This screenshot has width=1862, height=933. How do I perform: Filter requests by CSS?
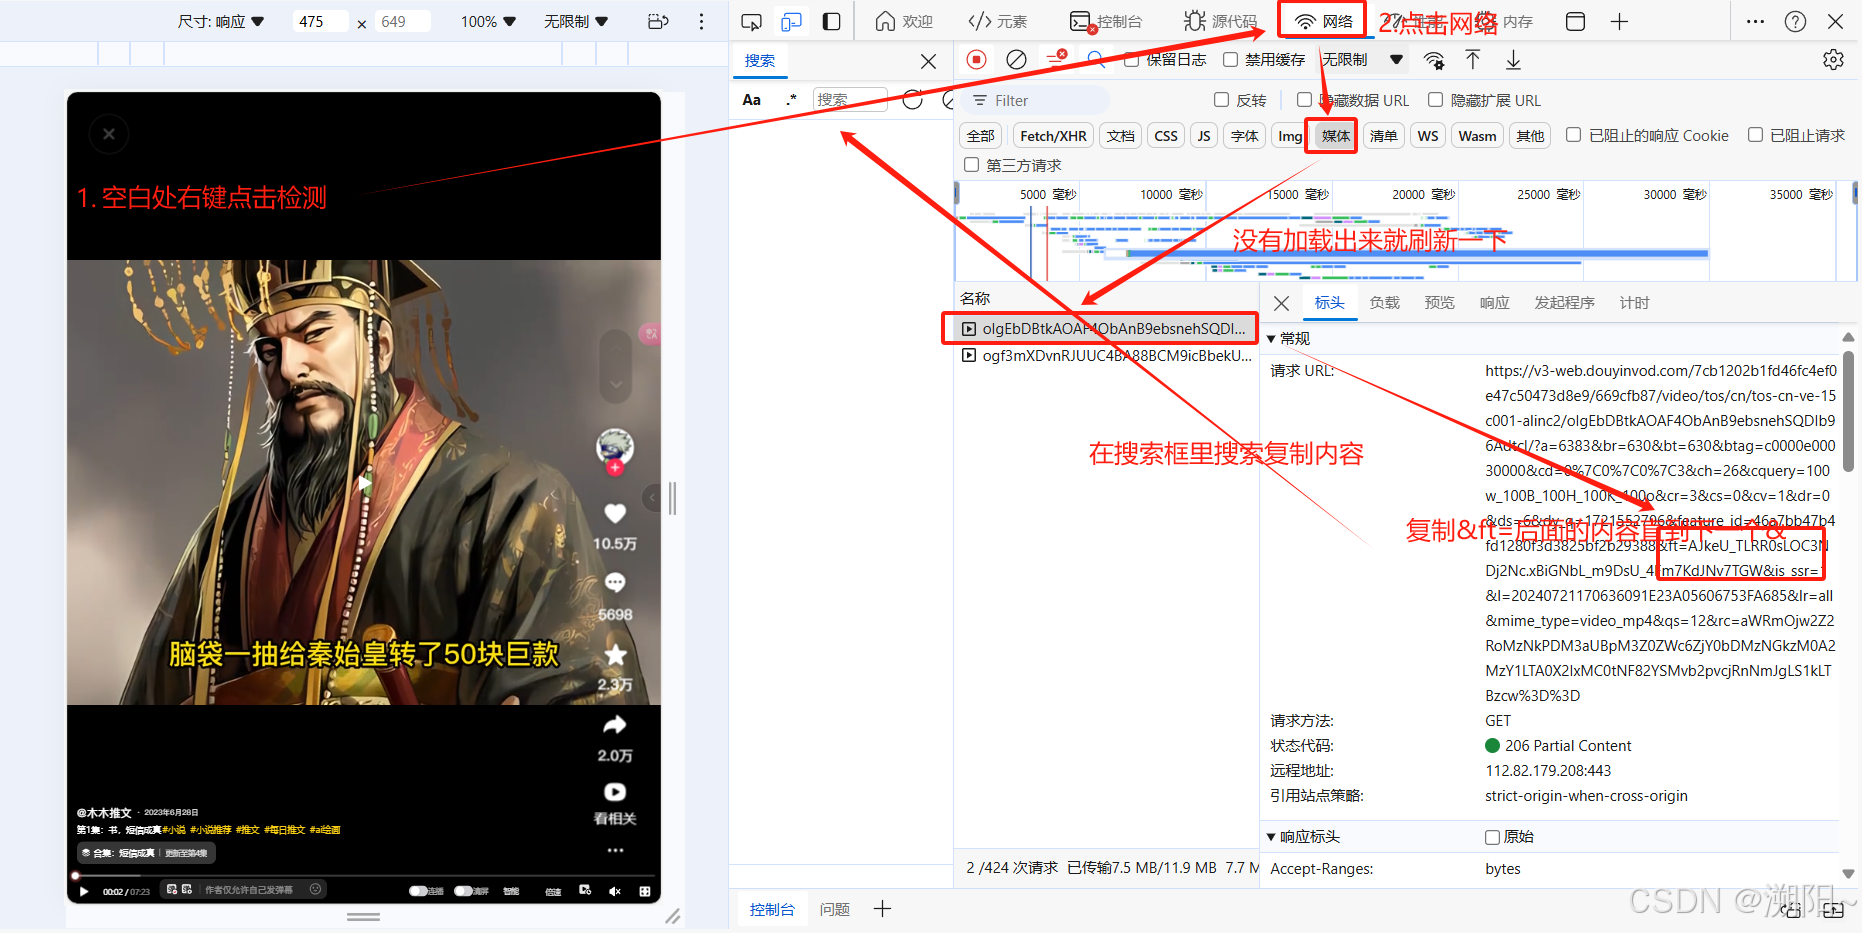tap(1166, 136)
